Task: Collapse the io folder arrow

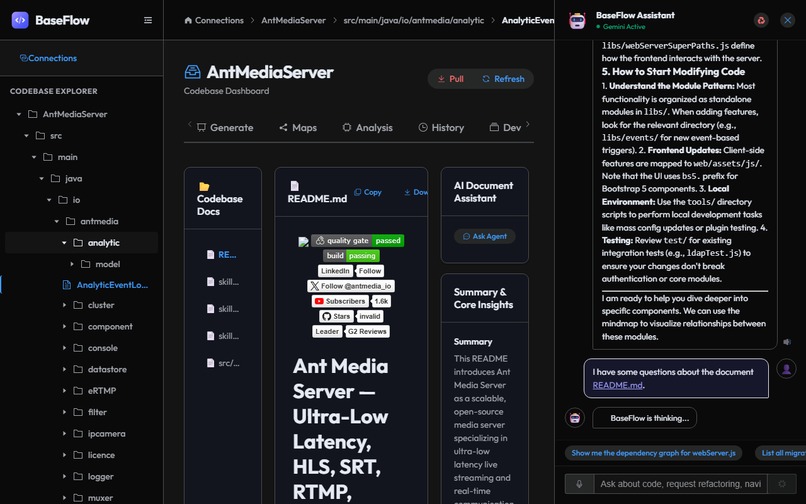Action: pos(49,200)
